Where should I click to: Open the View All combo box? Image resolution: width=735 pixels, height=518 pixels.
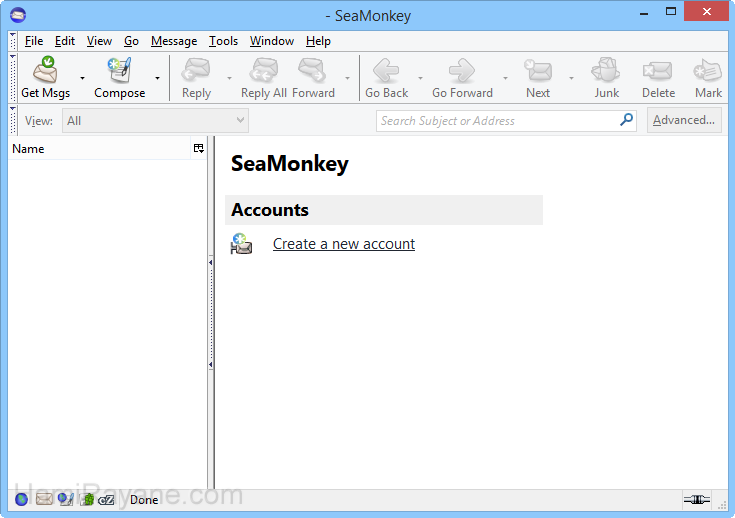click(155, 120)
